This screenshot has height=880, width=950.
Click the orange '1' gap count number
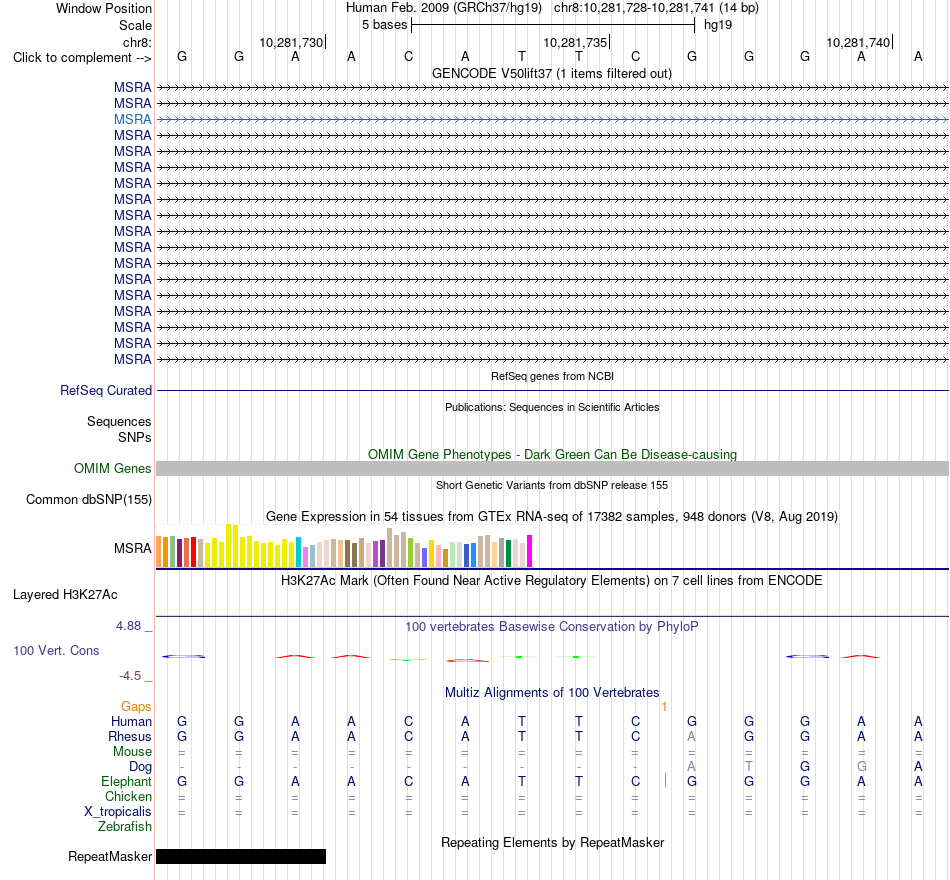665,707
